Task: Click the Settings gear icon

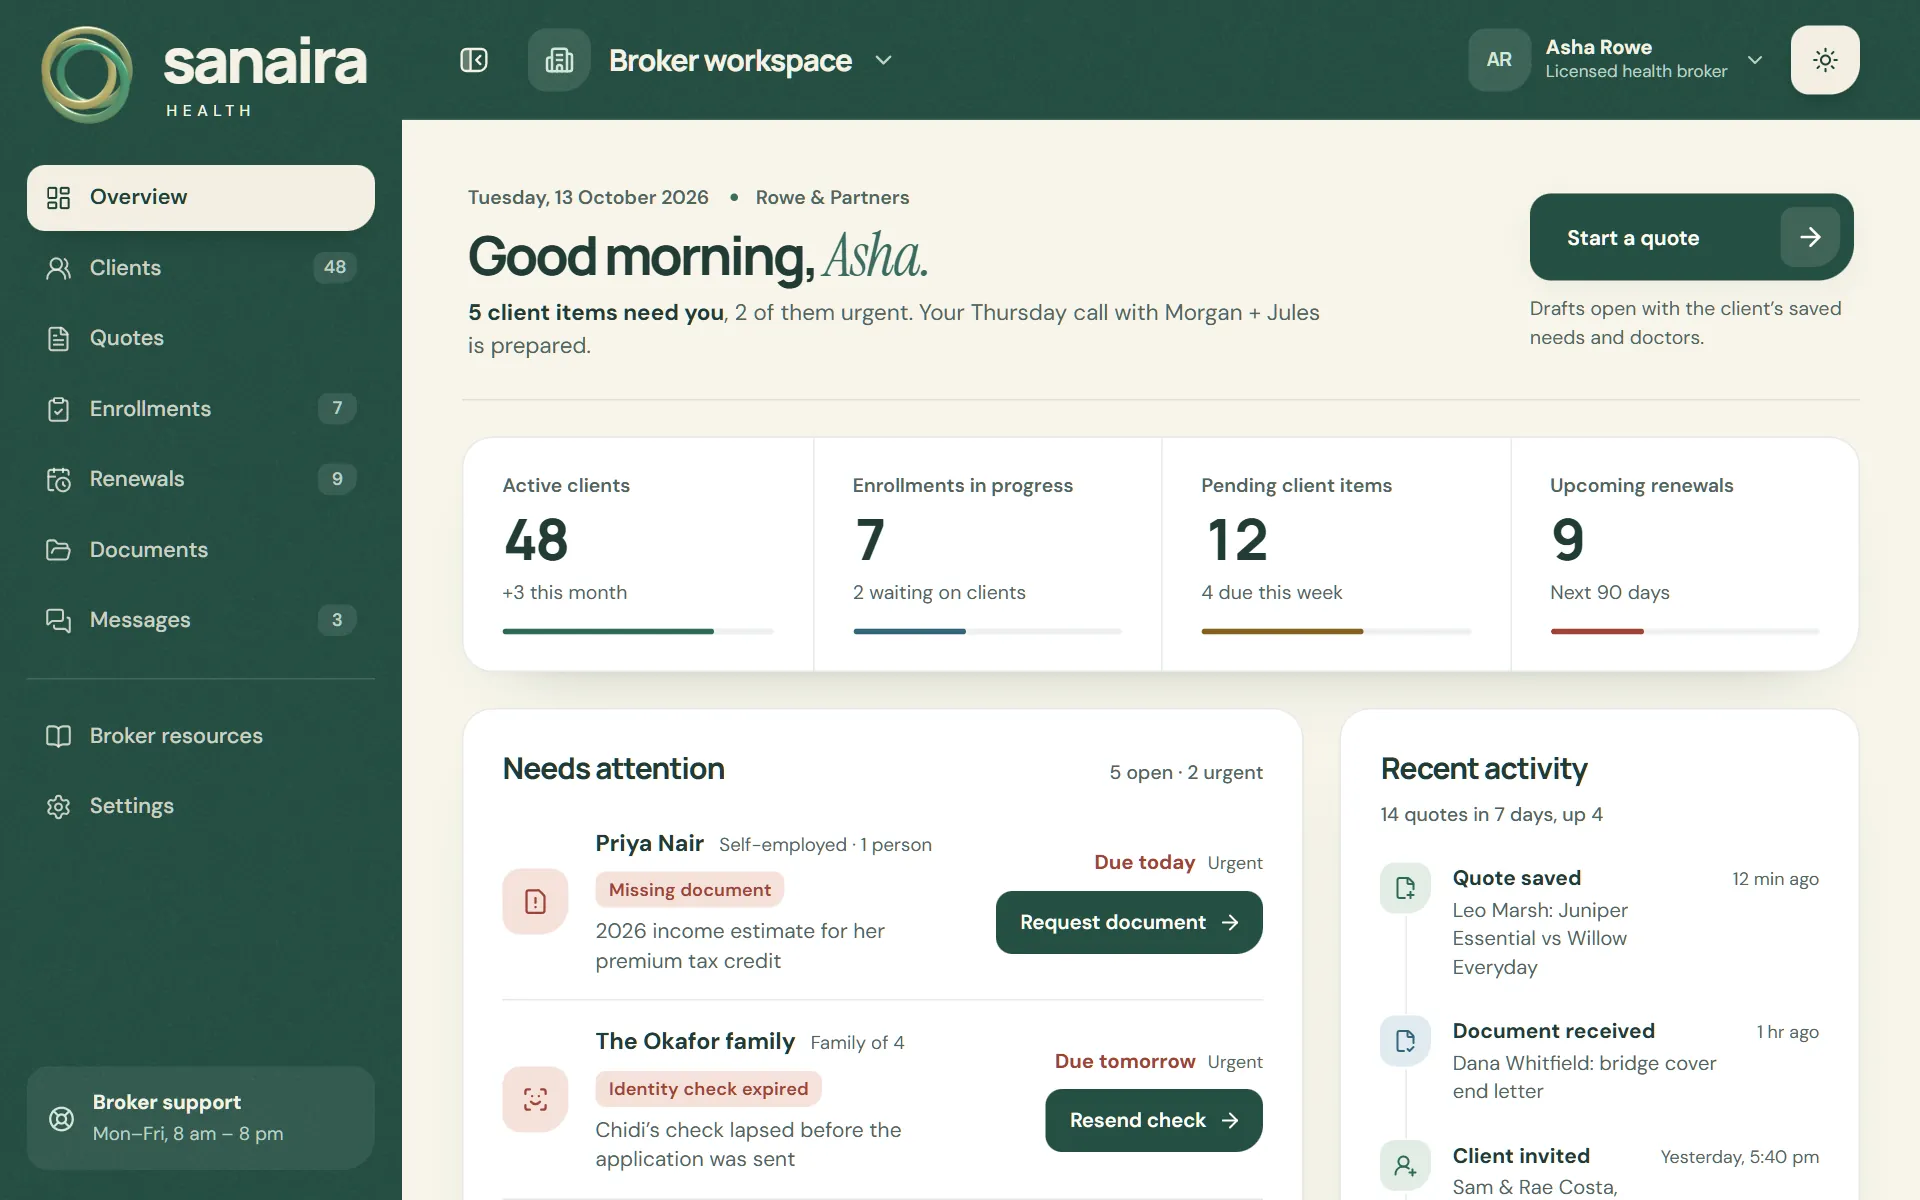Action: pyautogui.click(x=59, y=806)
